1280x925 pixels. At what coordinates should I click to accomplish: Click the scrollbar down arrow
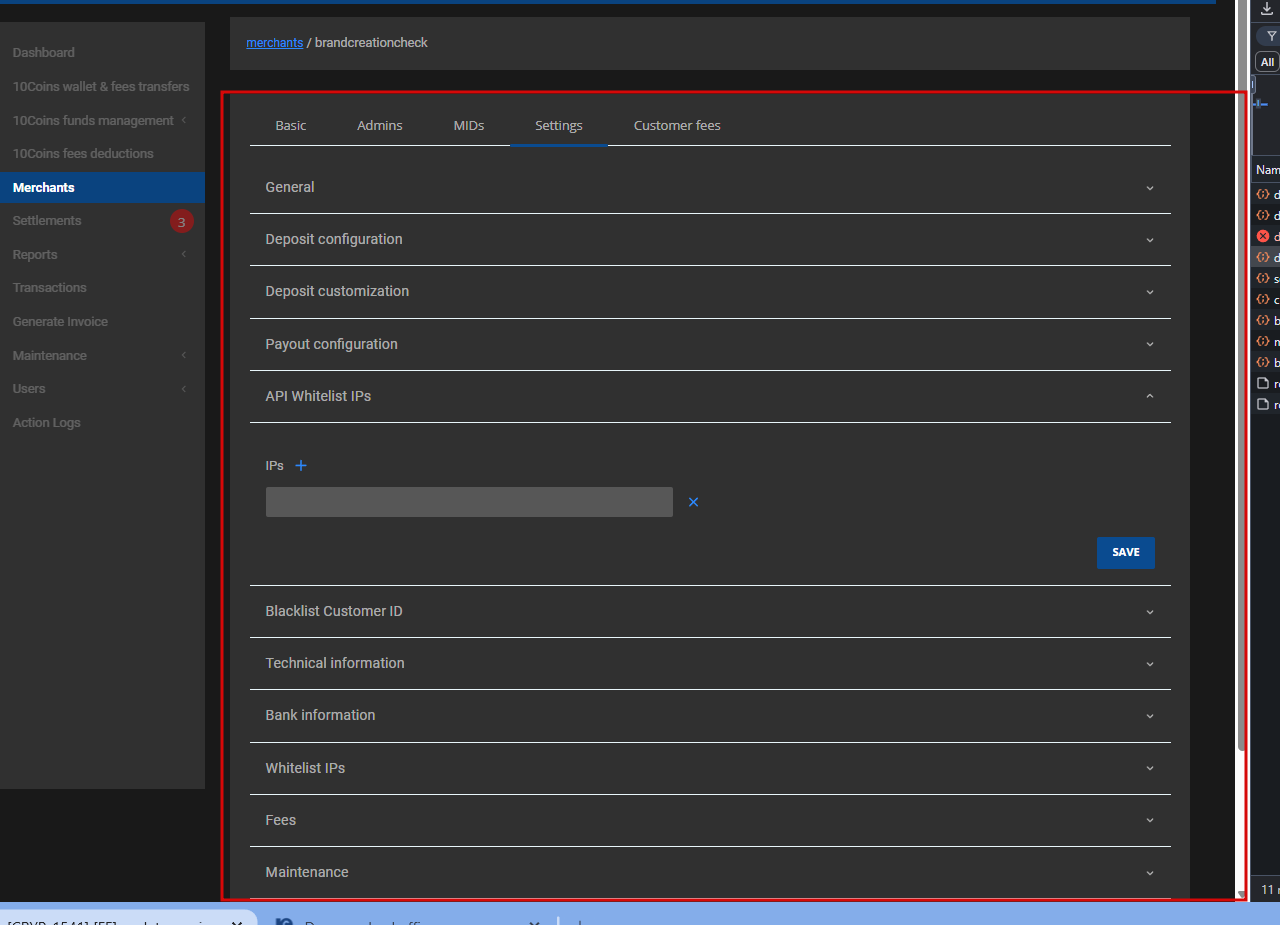tap(1241, 894)
